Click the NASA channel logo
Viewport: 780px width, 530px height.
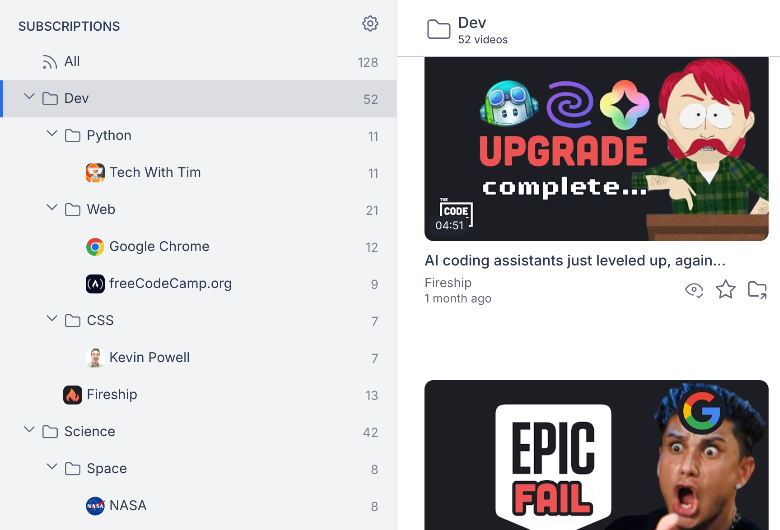tap(95, 506)
